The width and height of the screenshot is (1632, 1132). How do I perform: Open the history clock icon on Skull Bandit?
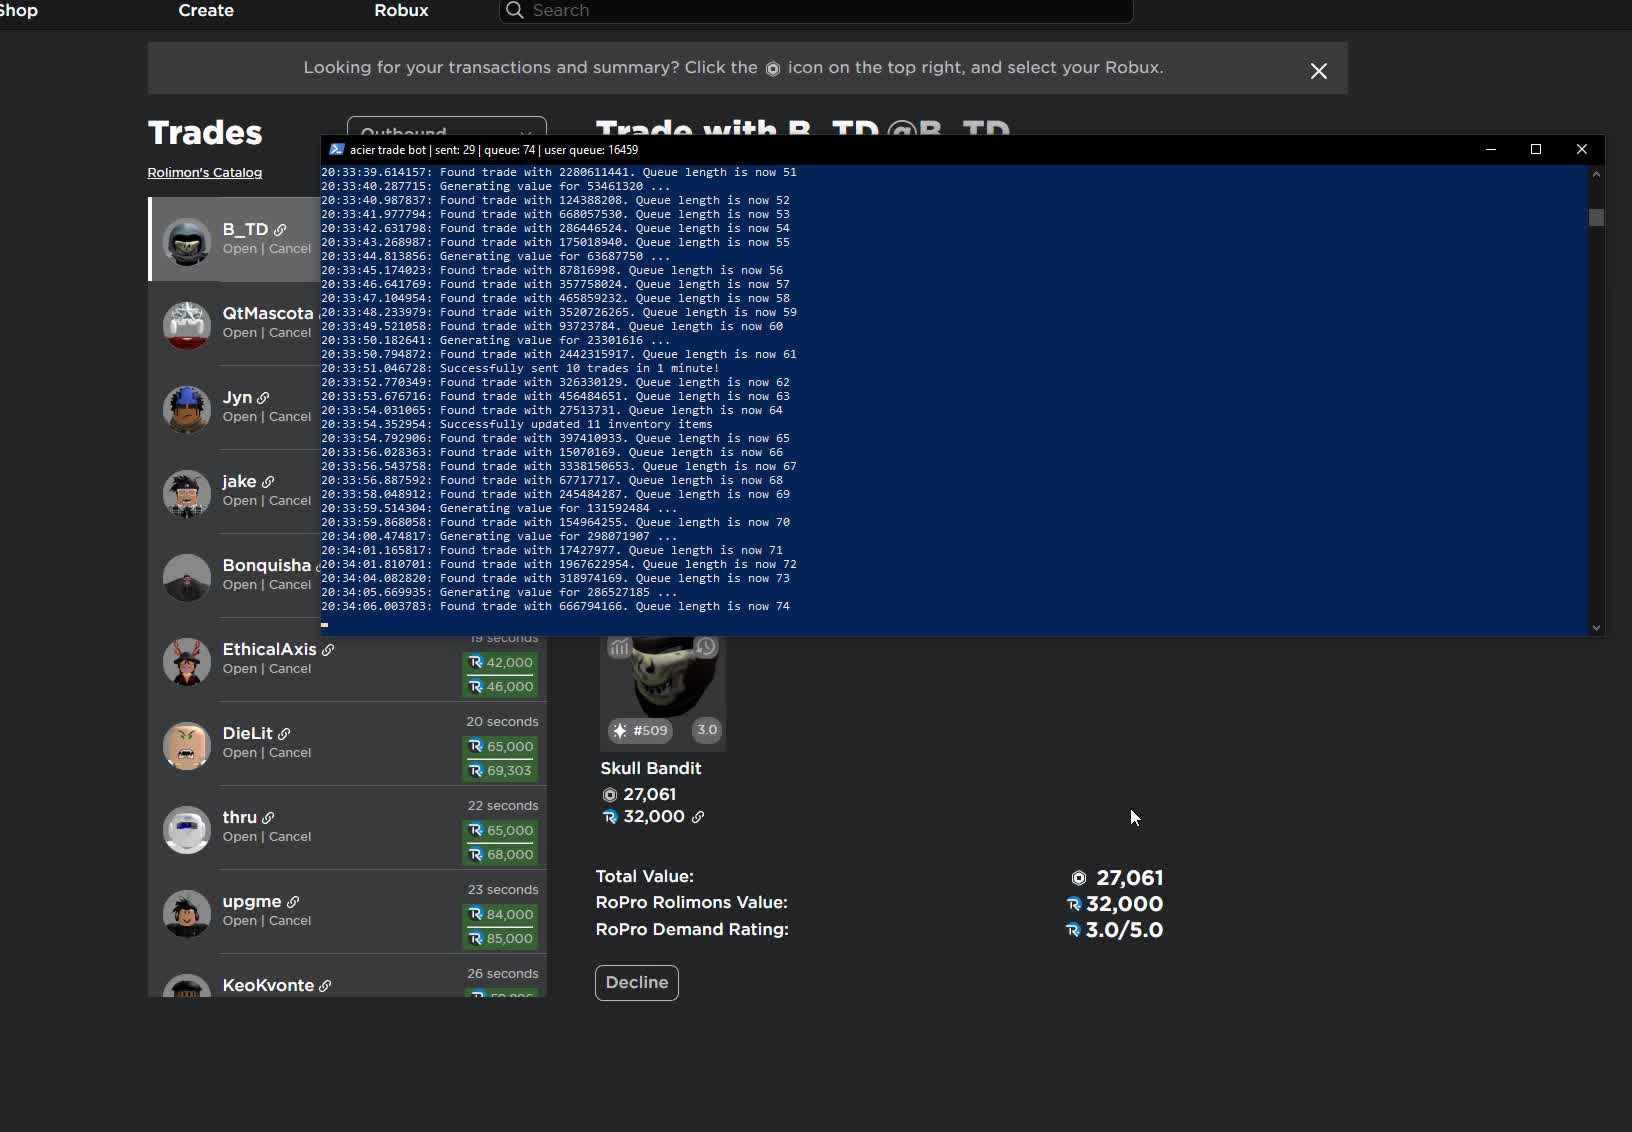pyautogui.click(x=706, y=647)
